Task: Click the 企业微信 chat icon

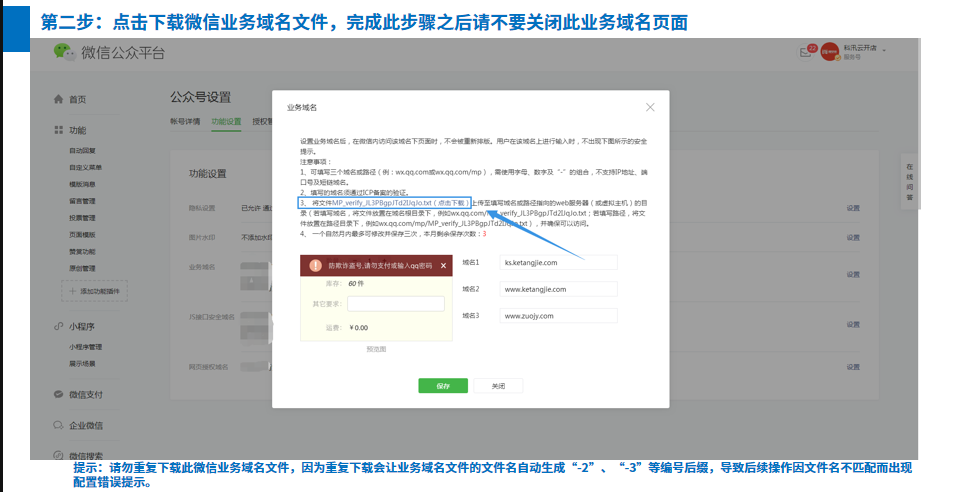Action: [58, 425]
